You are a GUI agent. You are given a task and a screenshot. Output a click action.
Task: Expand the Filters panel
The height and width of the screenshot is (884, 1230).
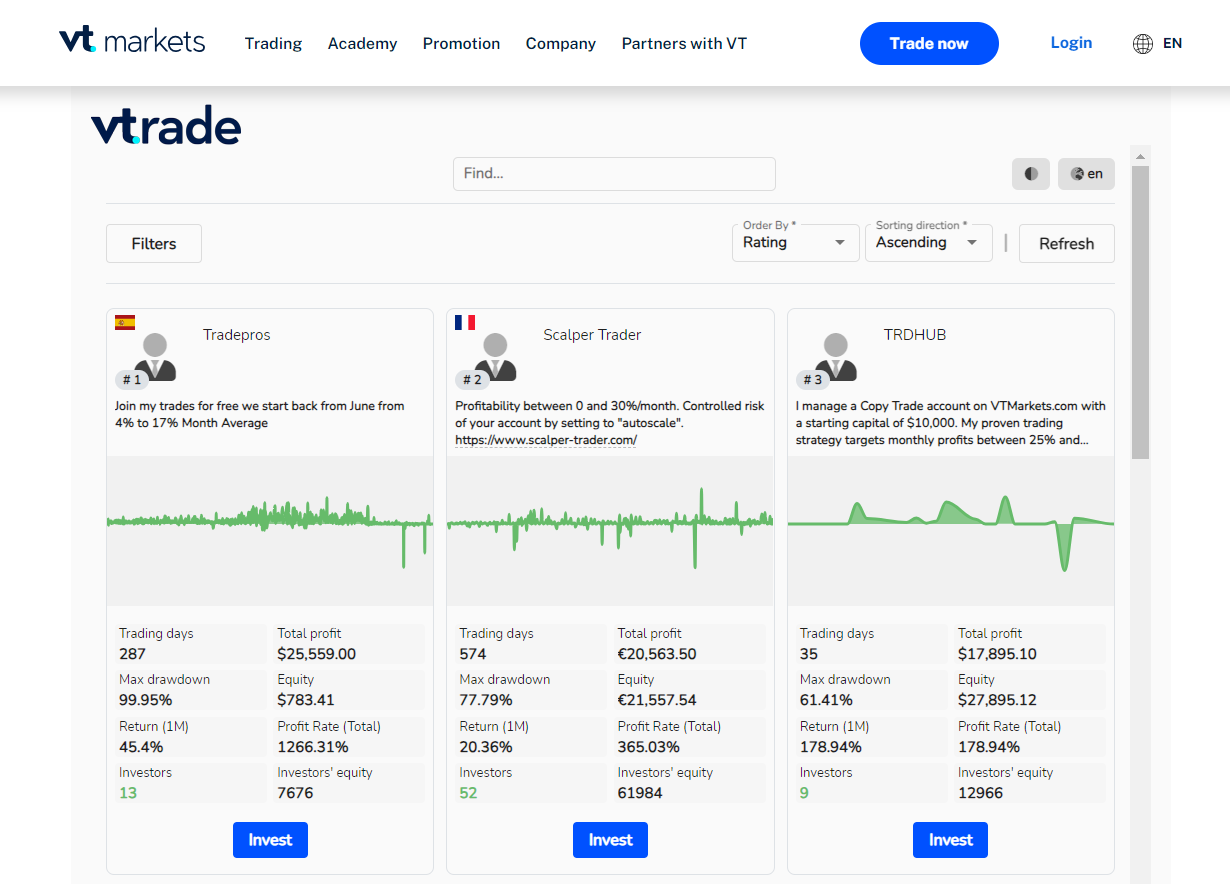(x=154, y=244)
